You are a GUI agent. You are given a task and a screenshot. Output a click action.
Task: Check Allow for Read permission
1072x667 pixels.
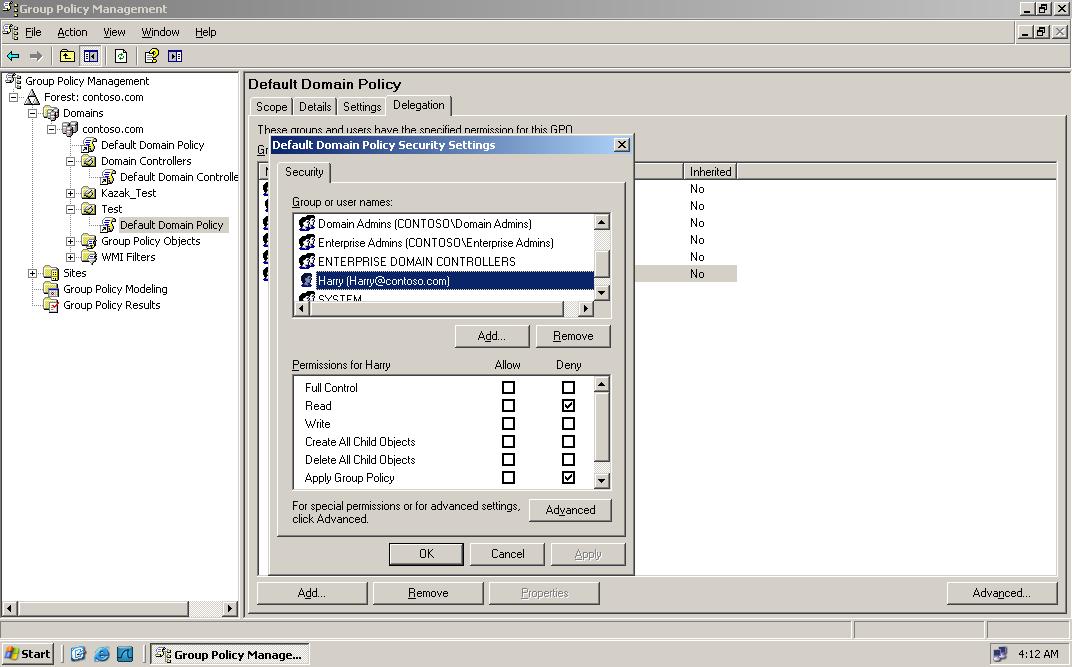(508, 405)
